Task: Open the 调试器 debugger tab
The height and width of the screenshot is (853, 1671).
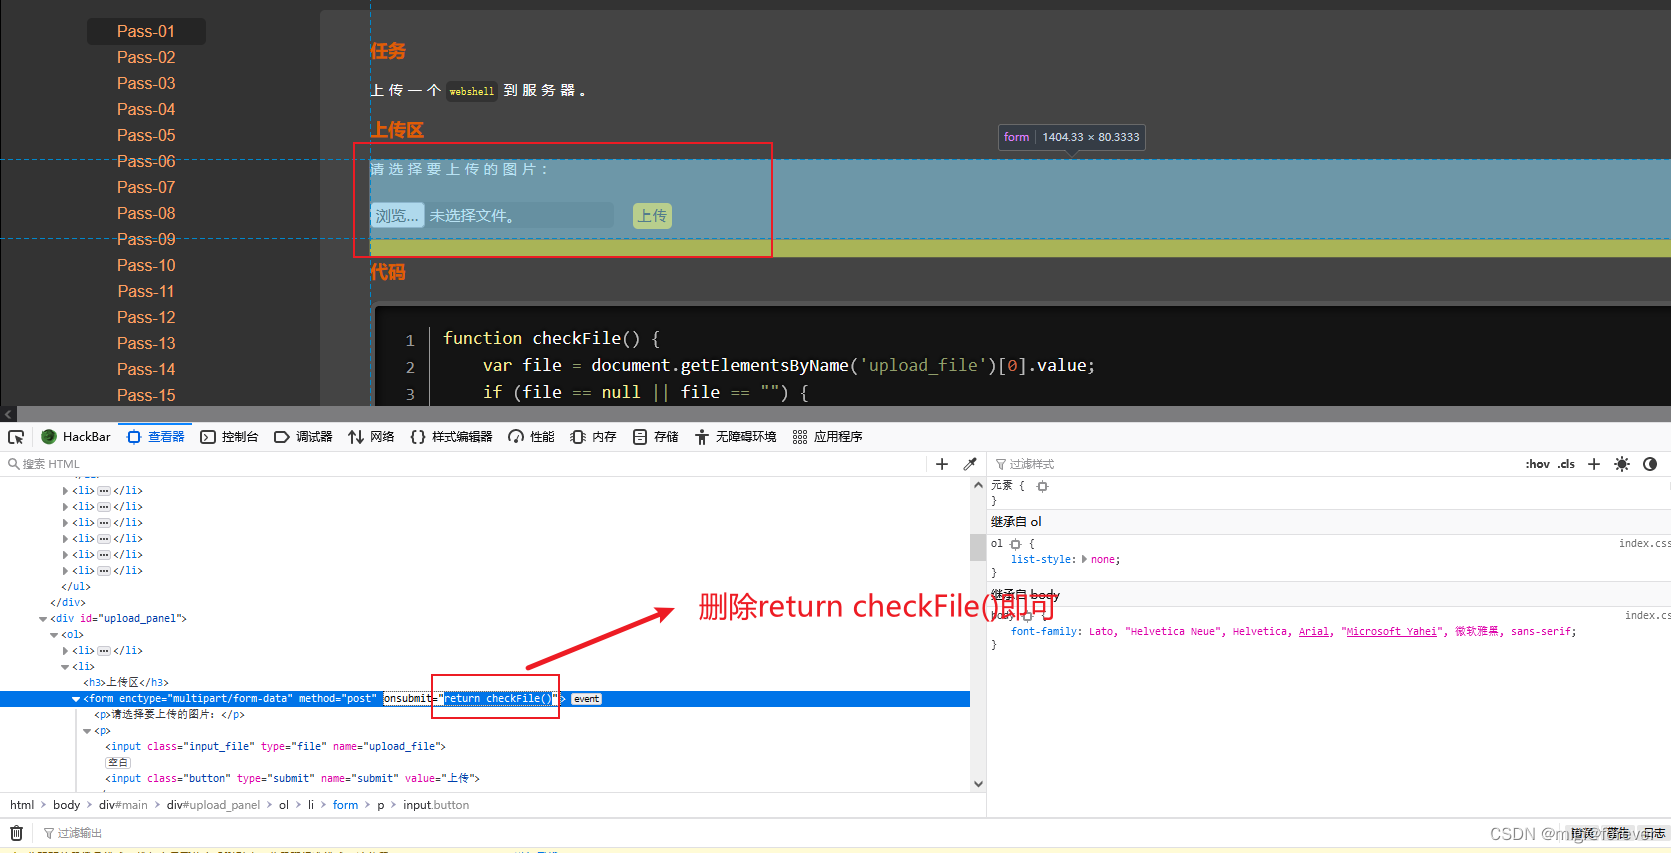Action: click(303, 437)
